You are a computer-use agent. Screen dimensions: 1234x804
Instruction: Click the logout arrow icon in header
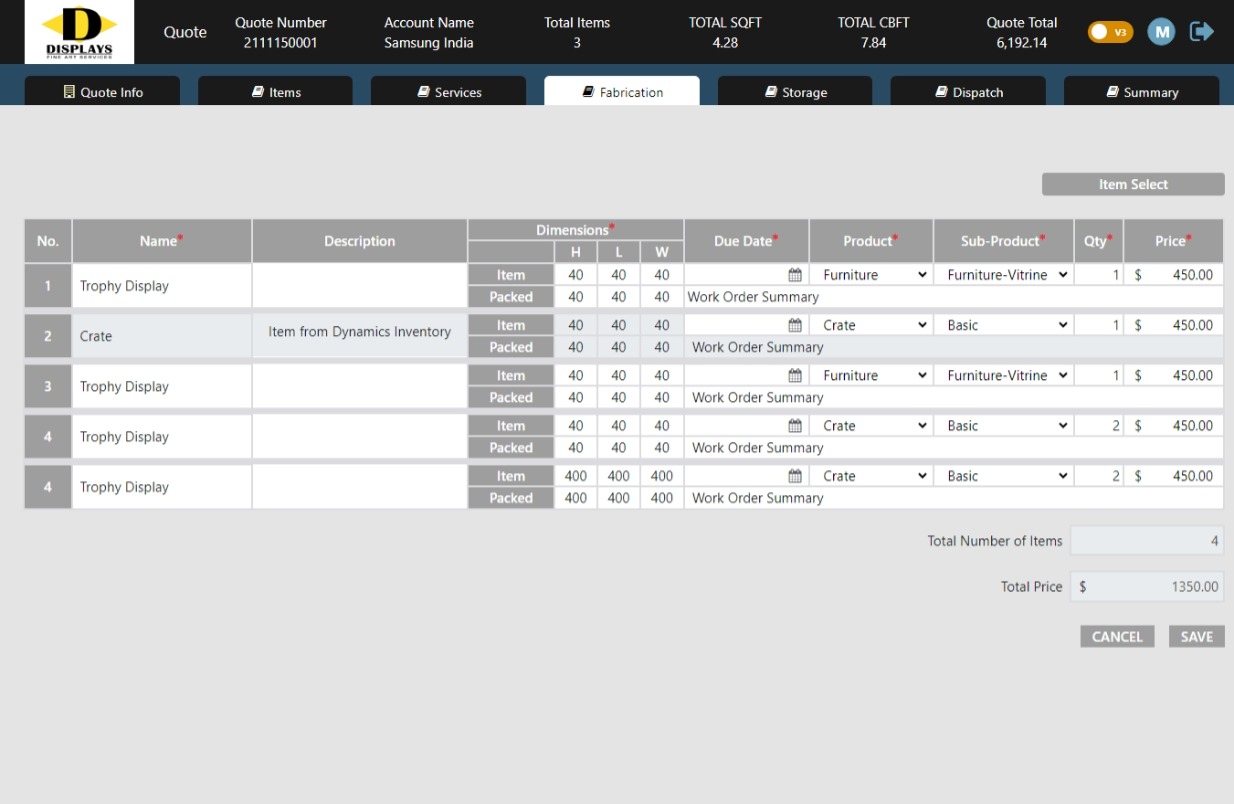1201,32
